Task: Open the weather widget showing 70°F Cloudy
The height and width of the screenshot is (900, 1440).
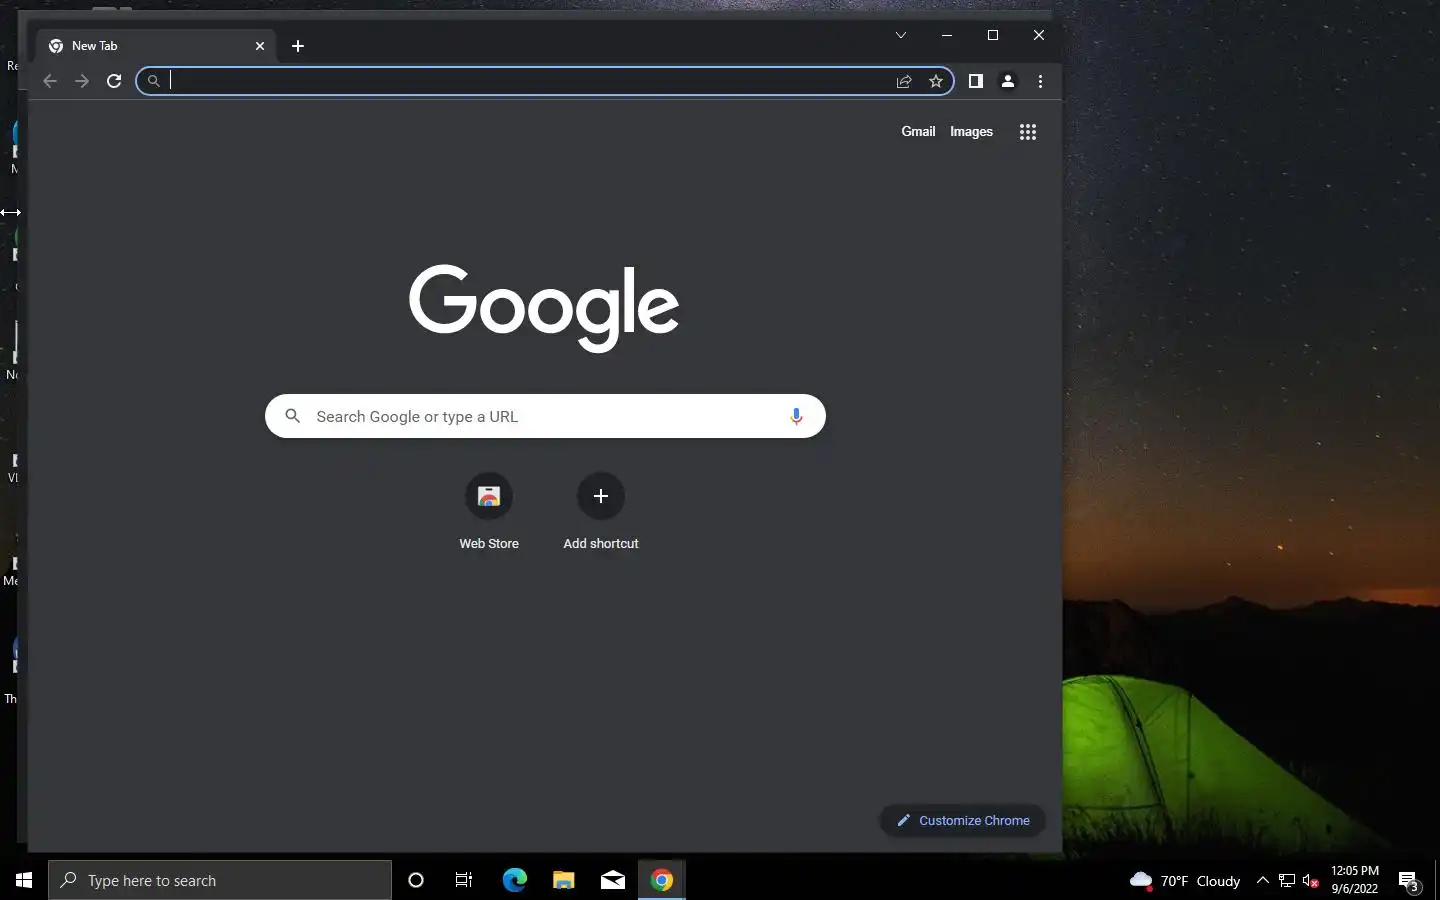Action: pos(1184,880)
